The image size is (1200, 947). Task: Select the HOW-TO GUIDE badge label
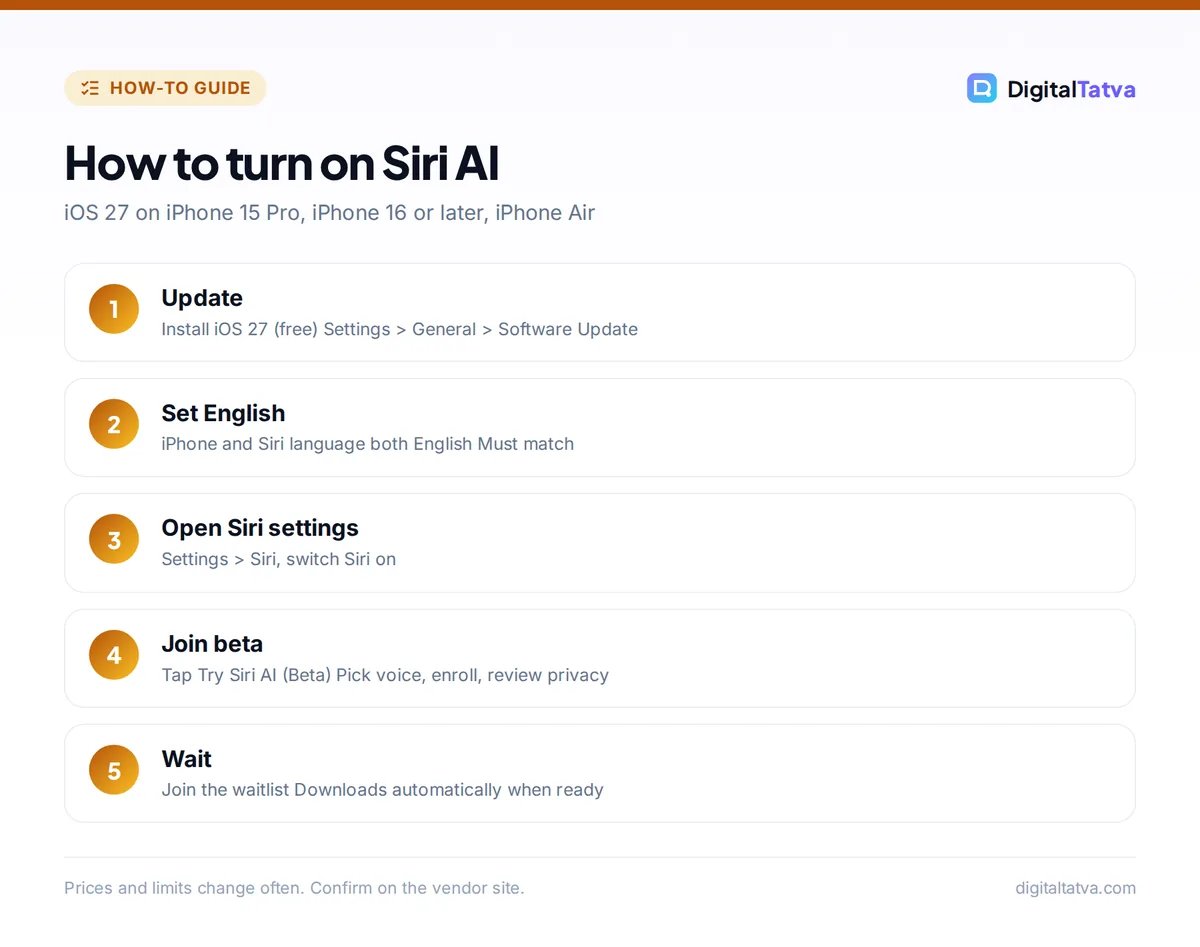coord(180,88)
